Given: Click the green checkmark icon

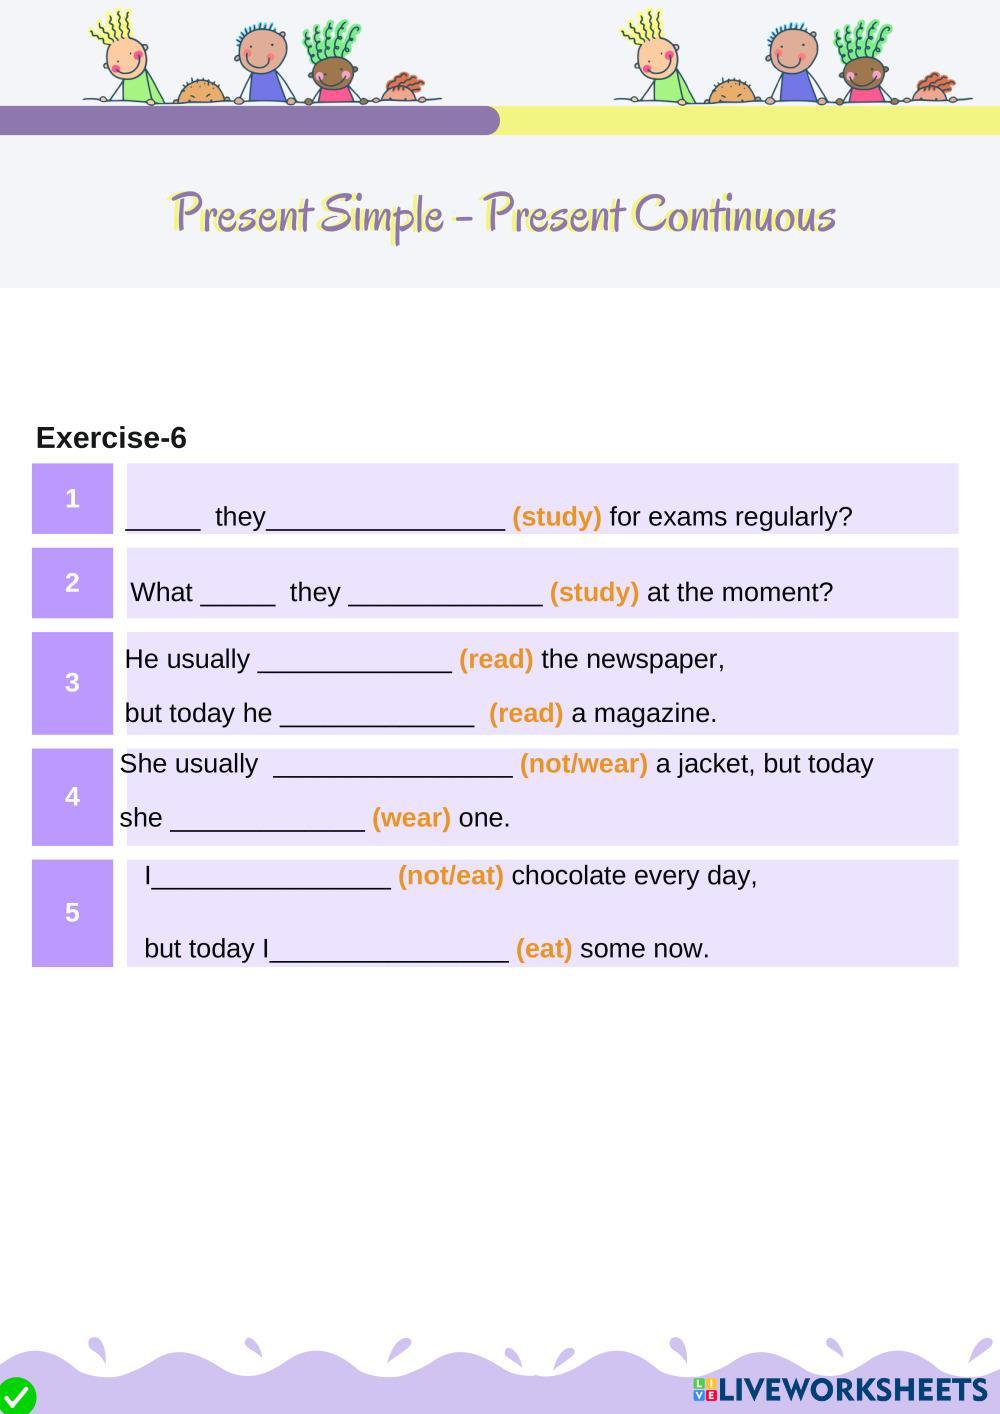Looking at the screenshot, I should [x=17, y=1396].
